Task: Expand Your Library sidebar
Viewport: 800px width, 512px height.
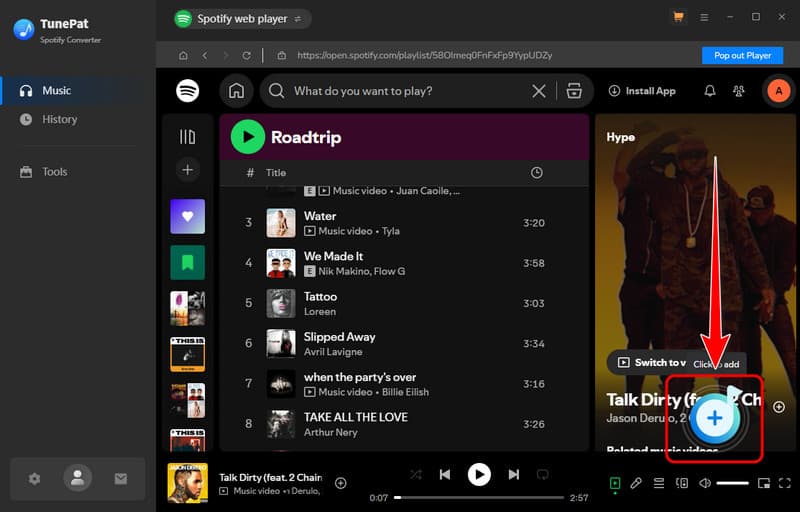Action: pyautogui.click(x=187, y=137)
